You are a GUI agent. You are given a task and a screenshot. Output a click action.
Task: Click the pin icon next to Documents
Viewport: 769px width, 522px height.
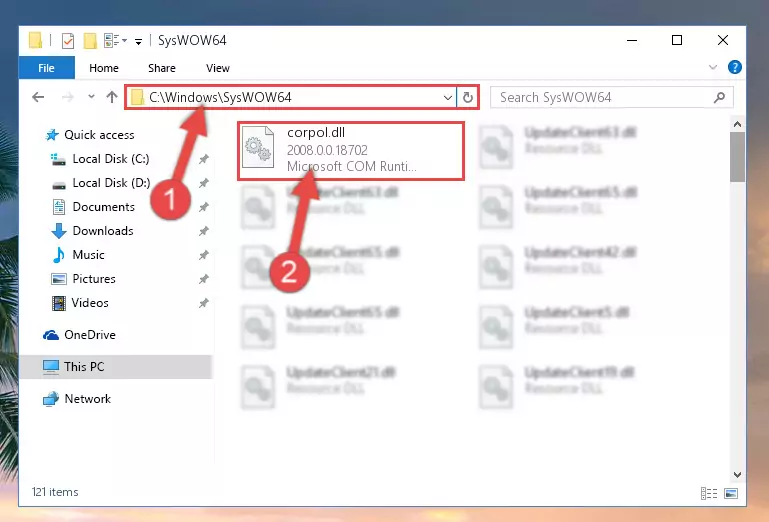pyautogui.click(x=204, y=207)
